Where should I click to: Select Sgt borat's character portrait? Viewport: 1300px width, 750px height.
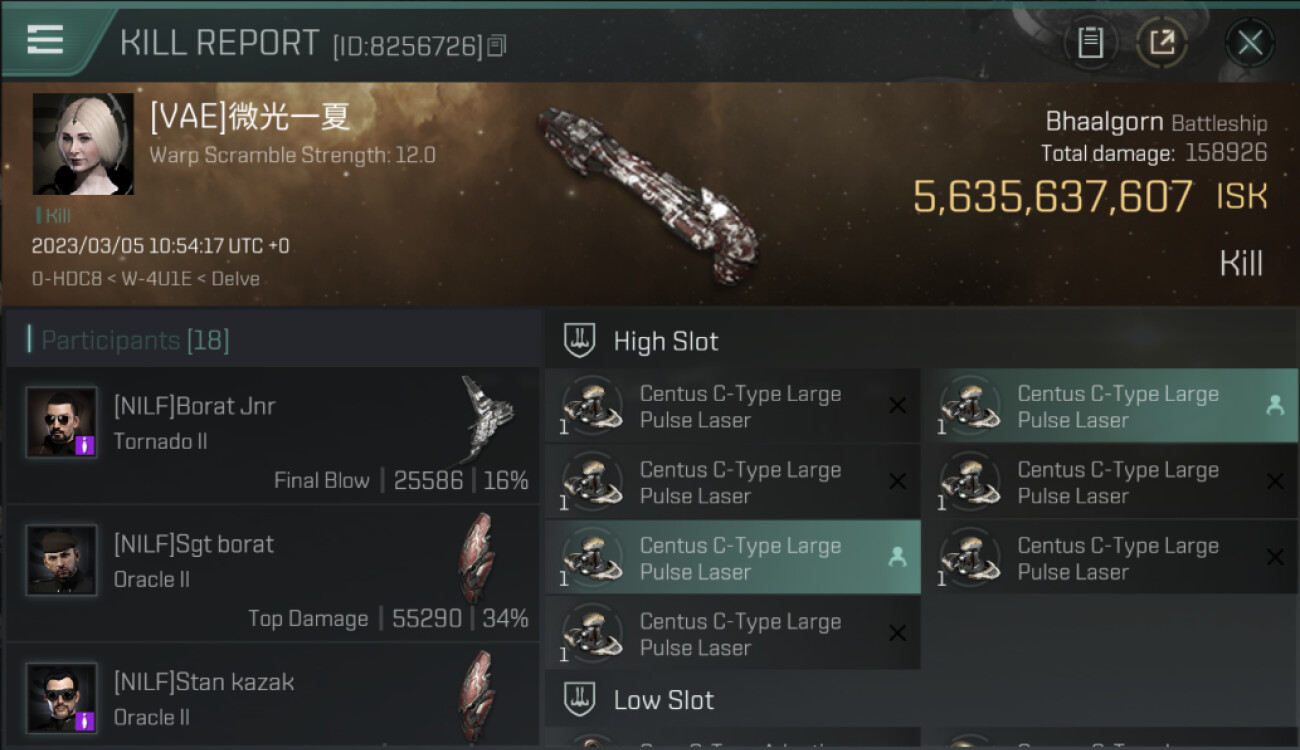click(62, 560)
